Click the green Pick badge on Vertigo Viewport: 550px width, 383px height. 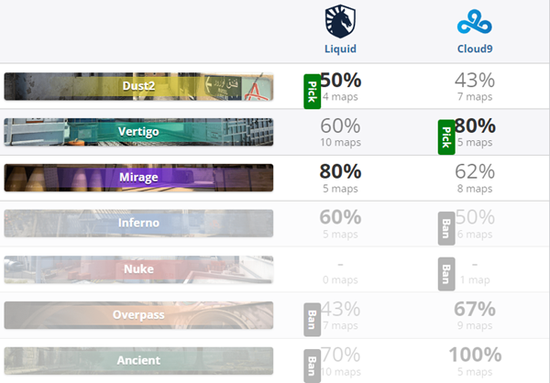pyautogui.click(x=447, y=137)
